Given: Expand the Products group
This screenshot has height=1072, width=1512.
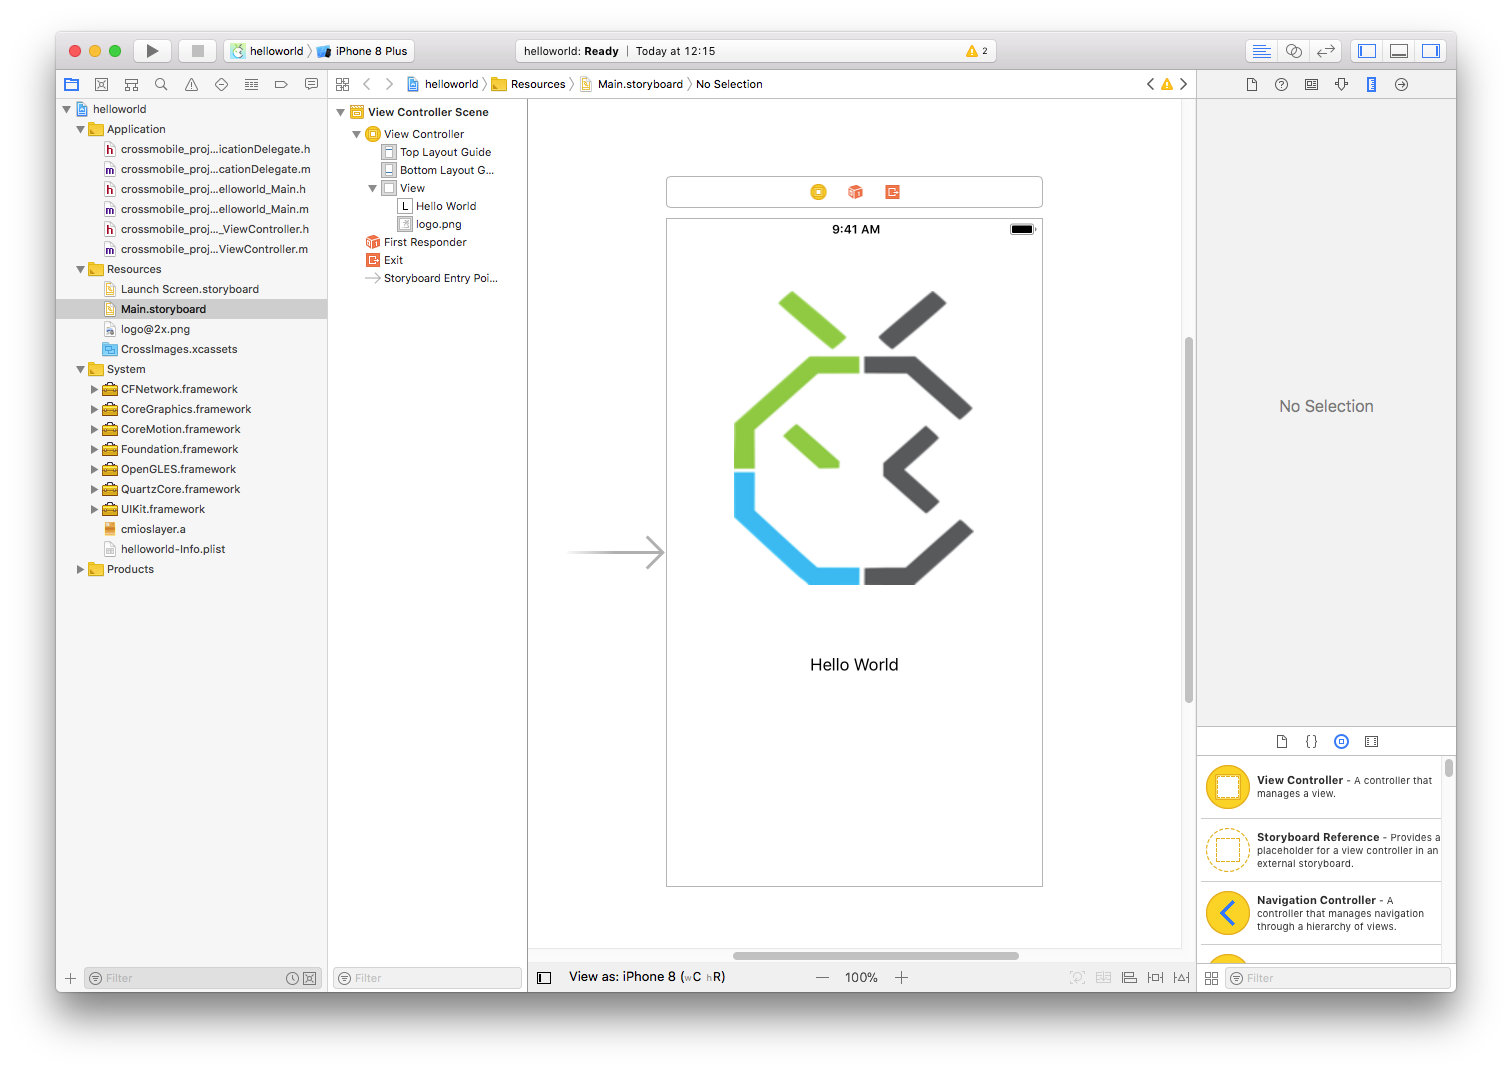Looking at the screenshot, I should pyautogui.click(x=81, y=569).
